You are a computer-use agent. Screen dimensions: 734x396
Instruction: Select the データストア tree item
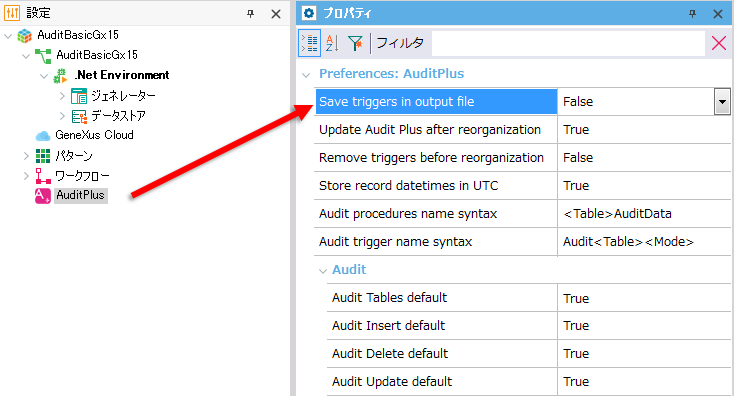pyautogui.click(x=118, y=116)
